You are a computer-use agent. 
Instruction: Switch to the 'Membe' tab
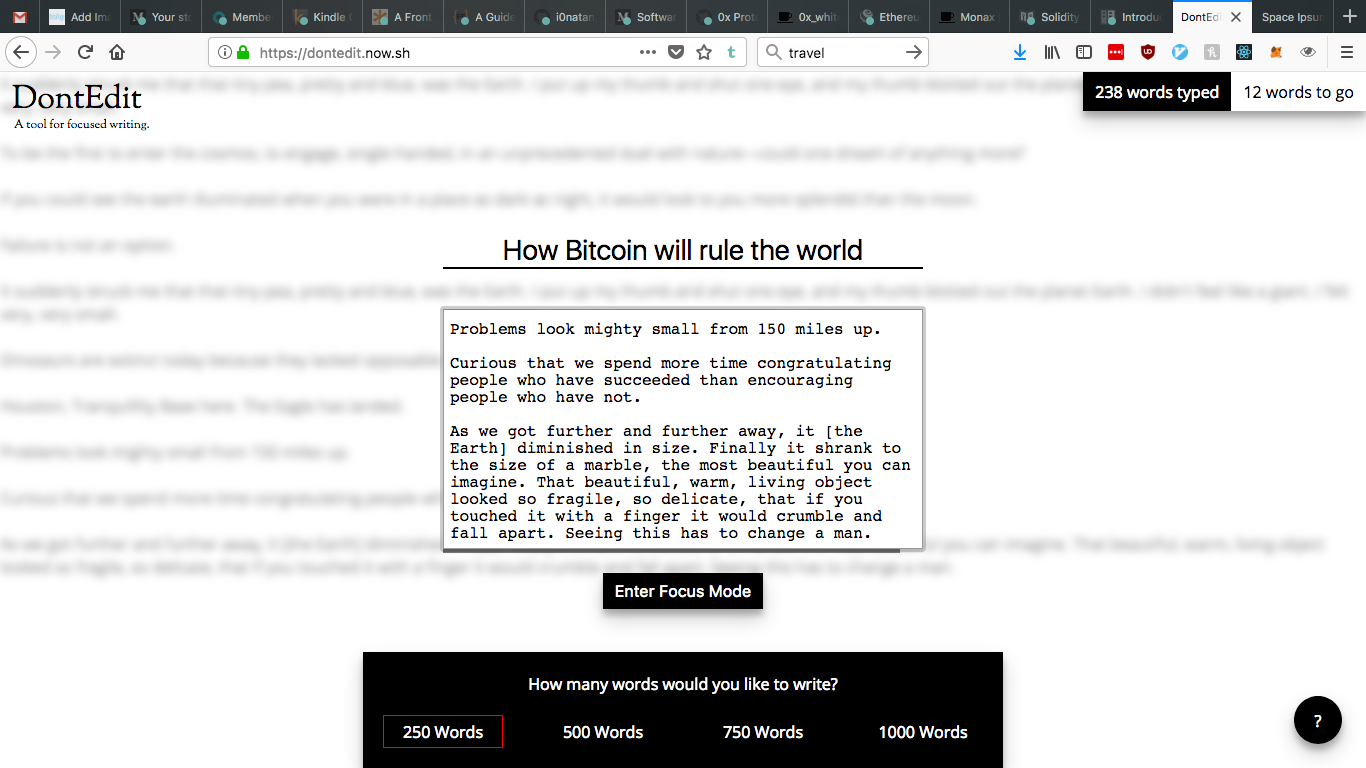click(242, 17)
